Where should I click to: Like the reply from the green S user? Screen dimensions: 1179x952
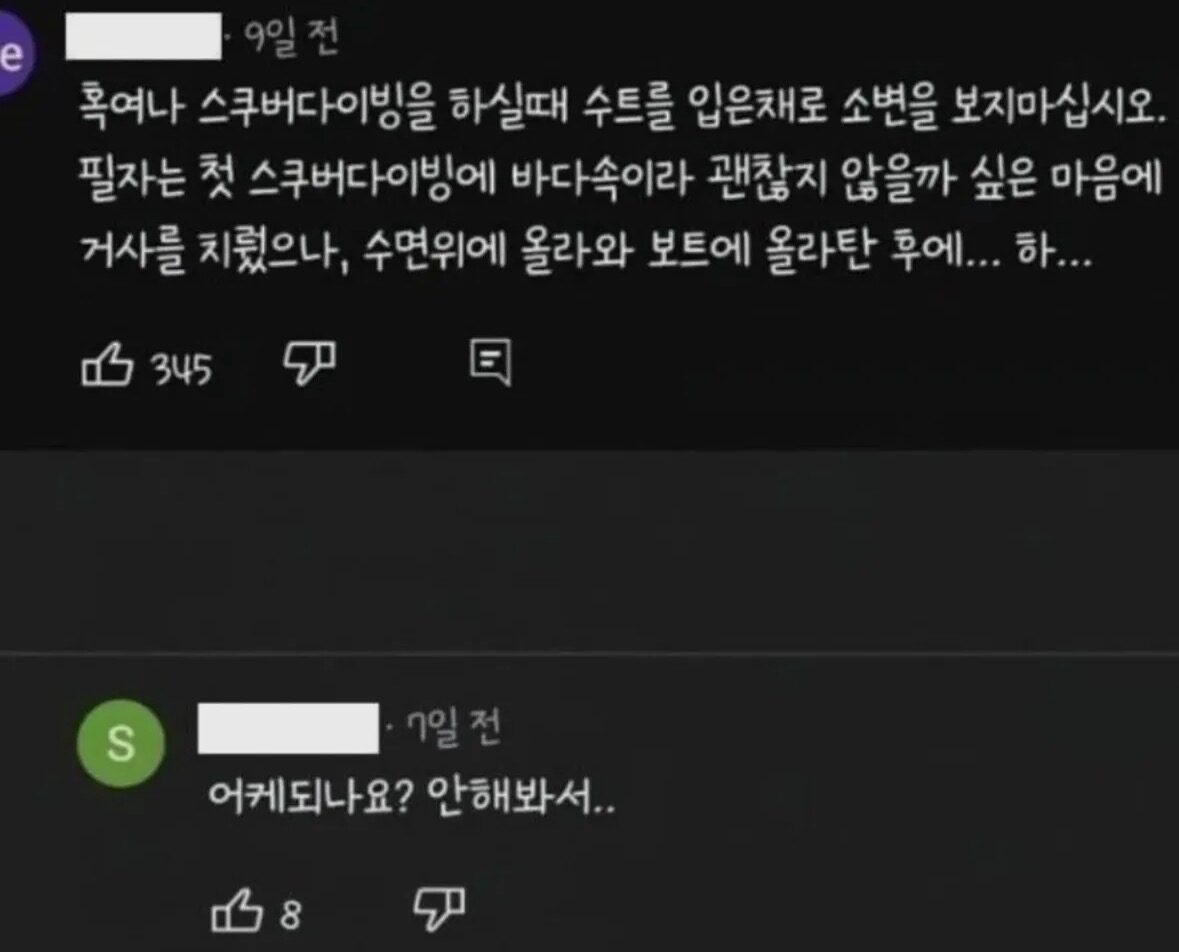(236, 910)
